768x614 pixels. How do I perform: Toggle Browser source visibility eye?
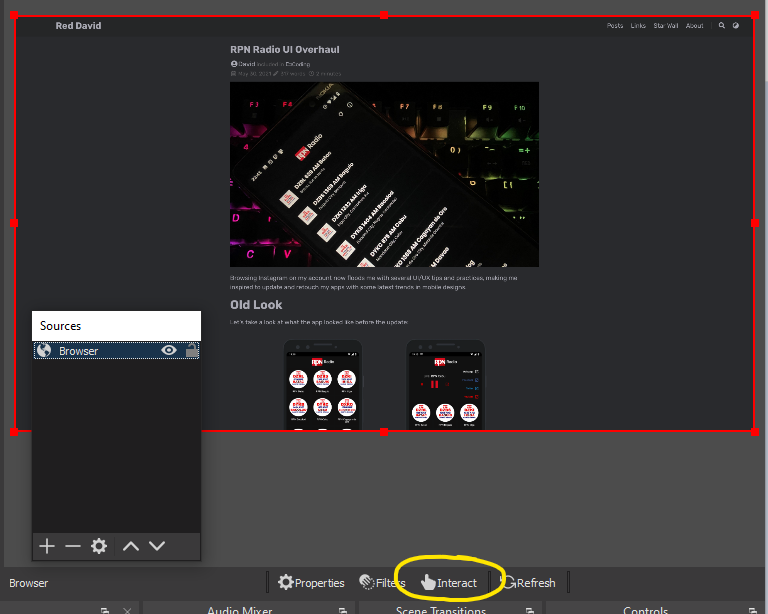tap(169, 350)
